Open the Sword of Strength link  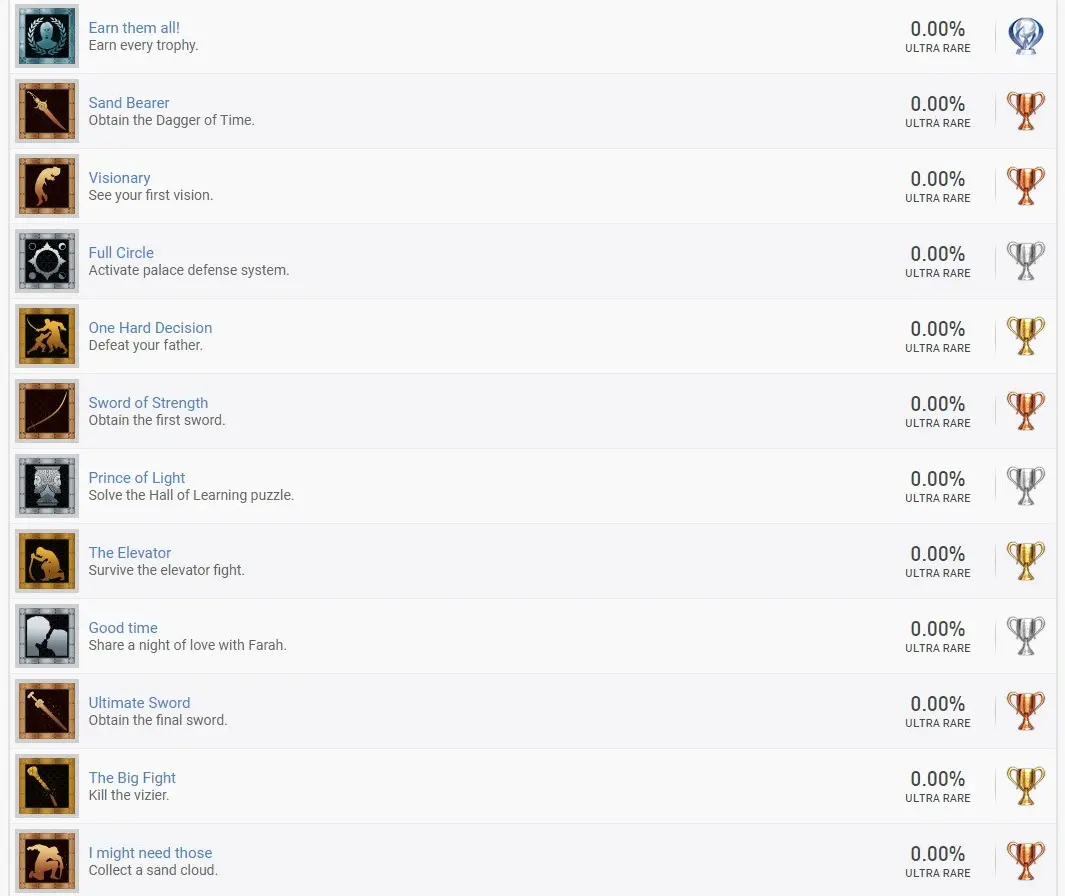148,403
